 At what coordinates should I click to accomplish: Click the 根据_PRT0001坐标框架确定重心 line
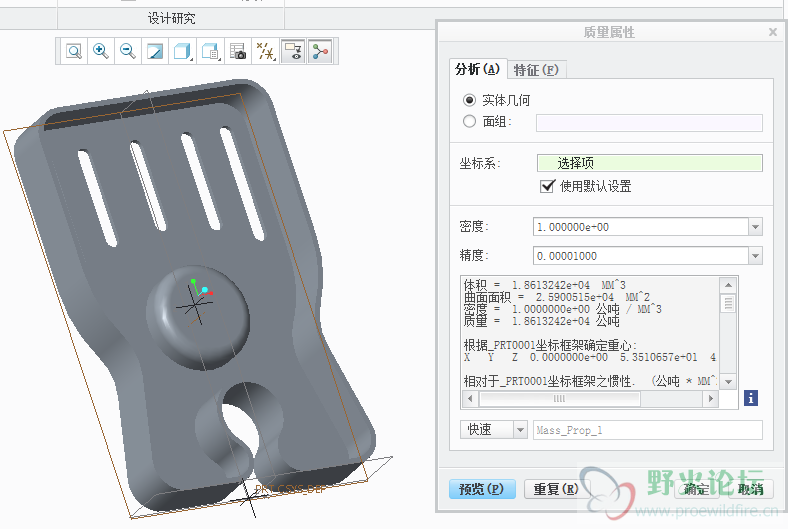pyautogui.click(x=550, y=345)
